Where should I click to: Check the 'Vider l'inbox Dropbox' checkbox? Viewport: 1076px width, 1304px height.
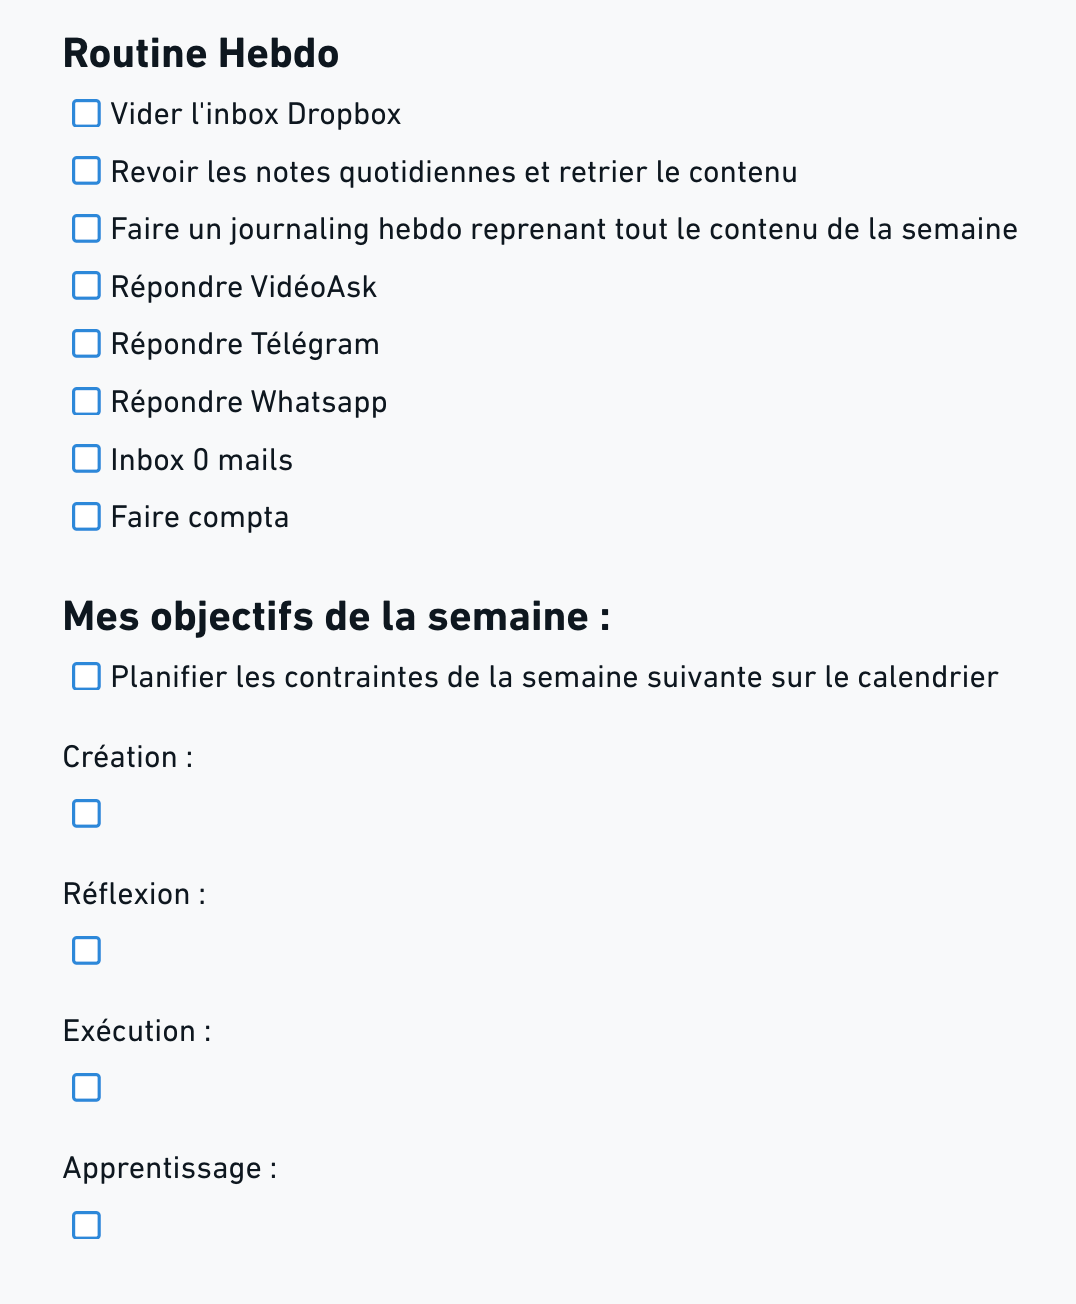coord(87,114)
